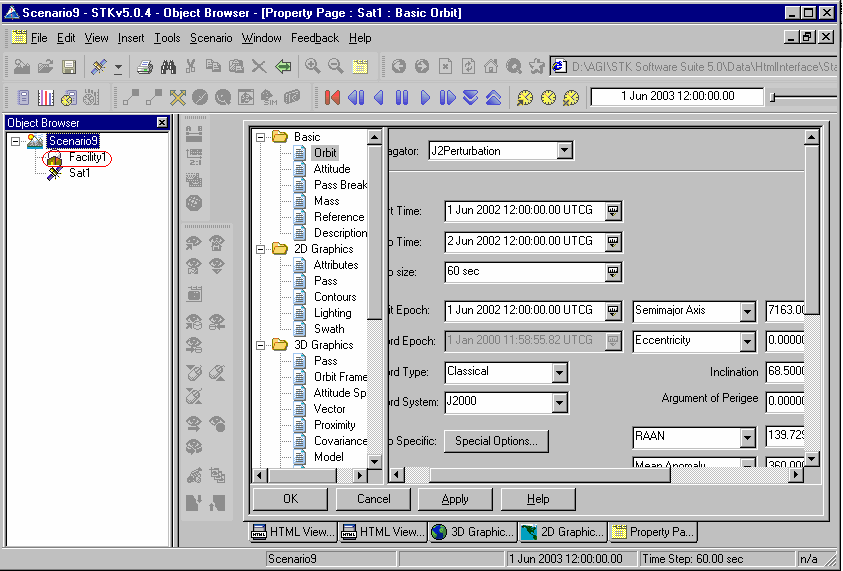Switch to the 2D Graphic window tab
Viewport: 843px width, 571px height.
coord(562,532)
